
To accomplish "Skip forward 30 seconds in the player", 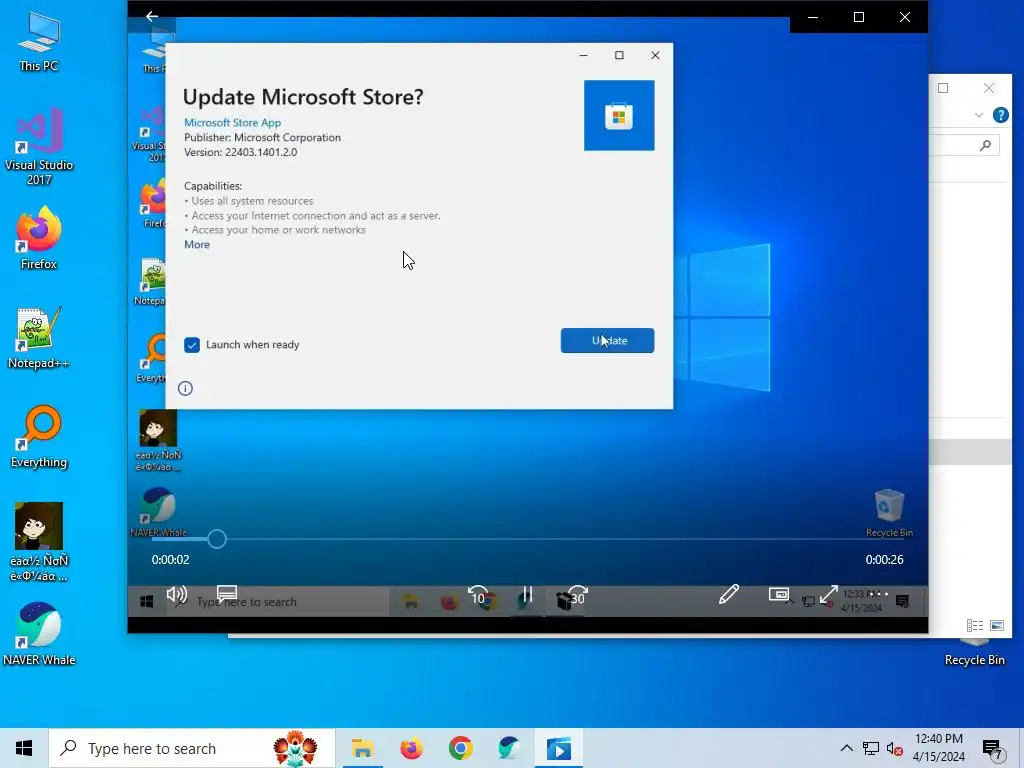I will click(x=577, y=596).
